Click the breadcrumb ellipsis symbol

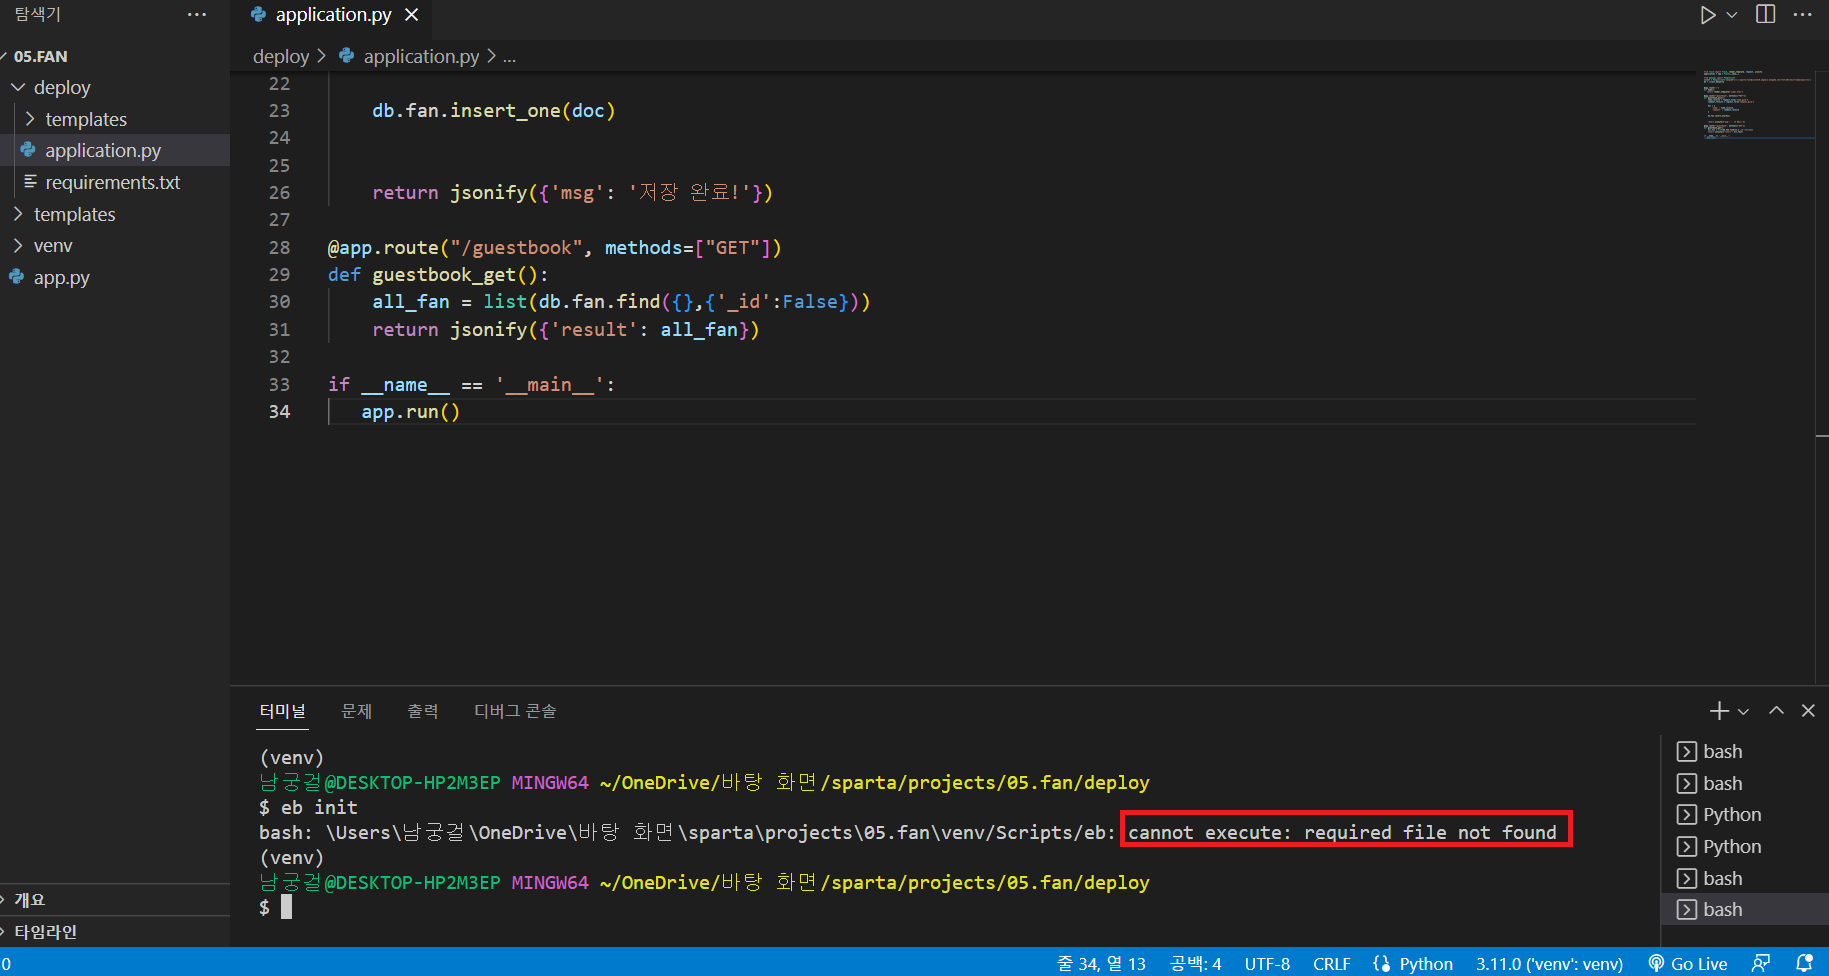tap(509, 57)
